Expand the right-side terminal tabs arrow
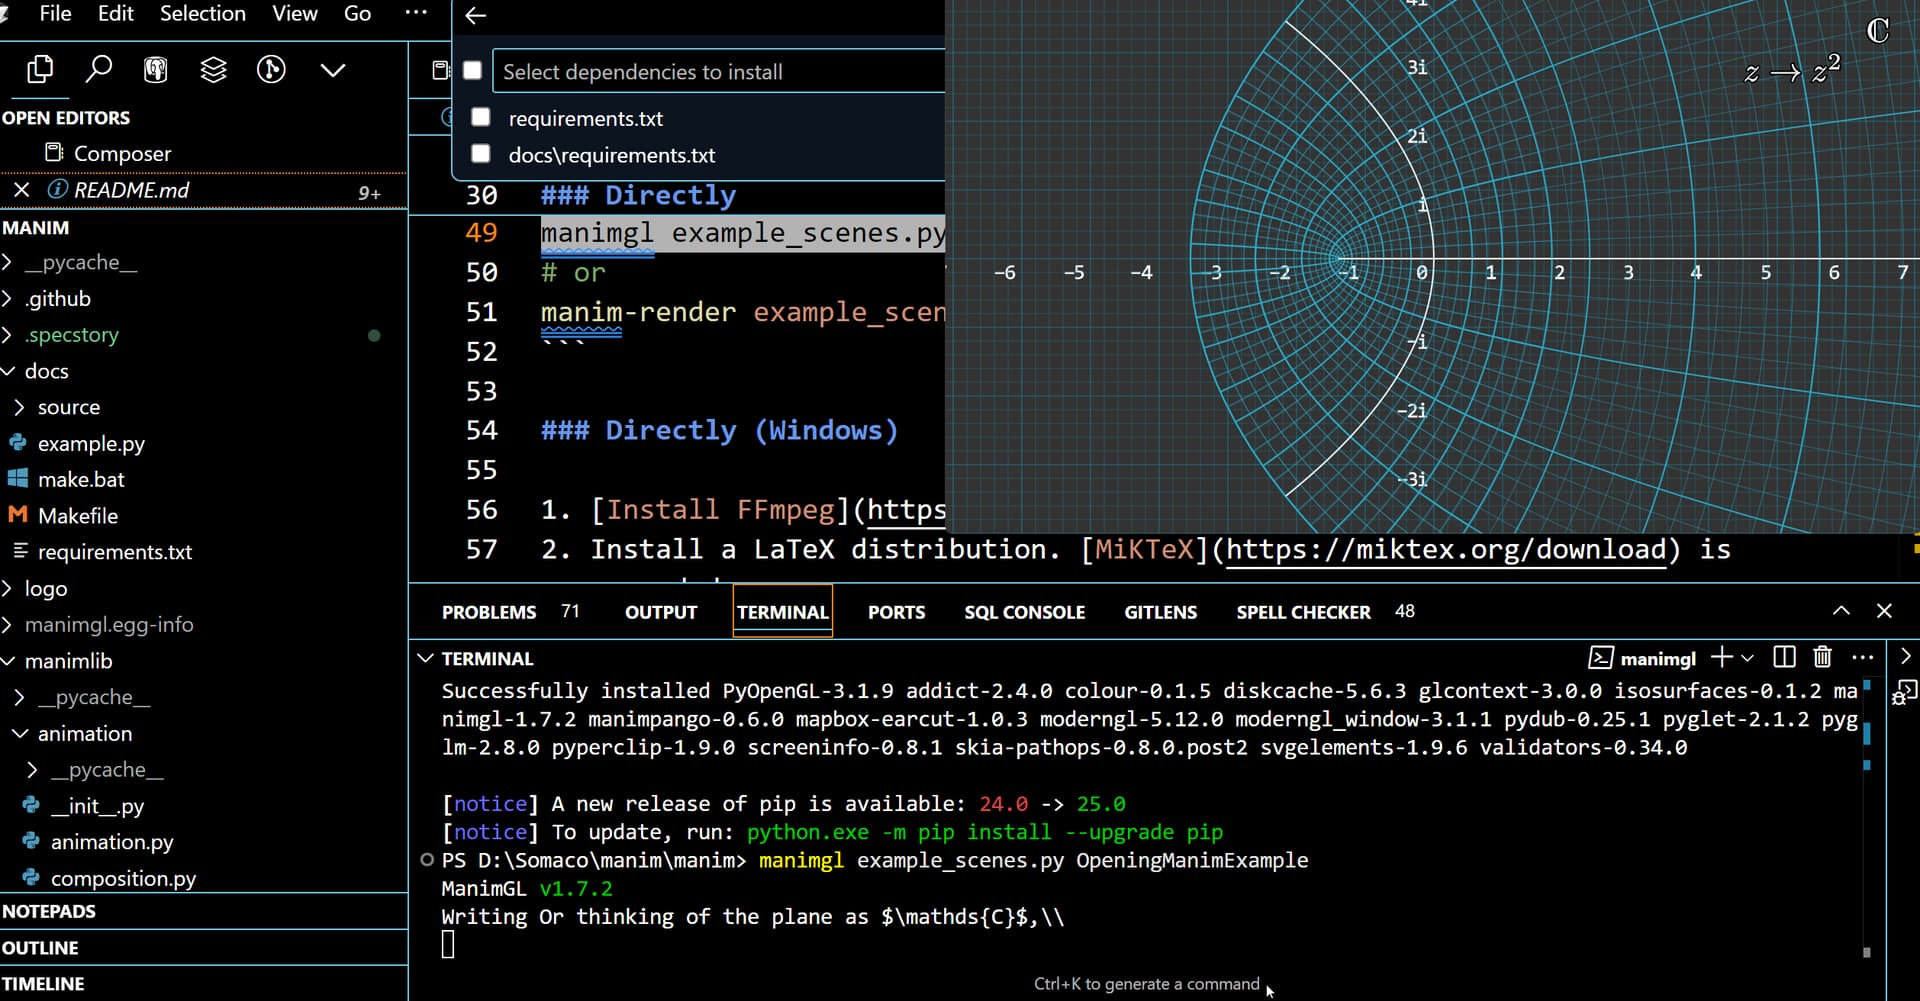1920x1001 pixels. (1905, 657)
